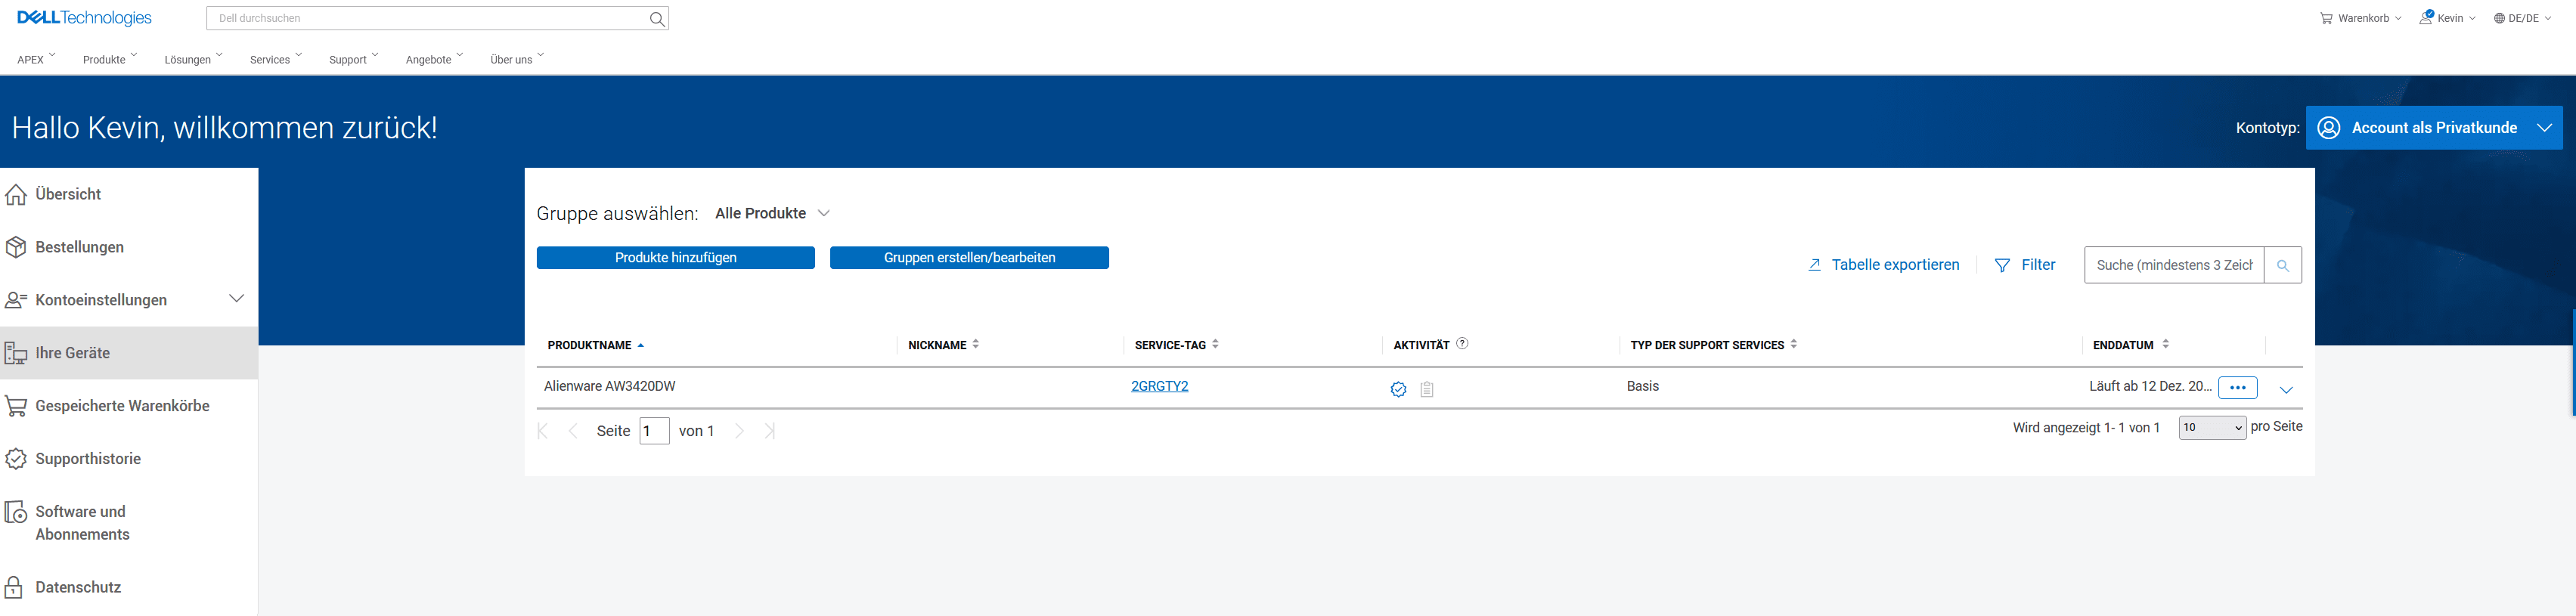This screenshot has width=2576, height=616.
Task: Click the Basis support type cell
Action: [x=1642, y=386]
